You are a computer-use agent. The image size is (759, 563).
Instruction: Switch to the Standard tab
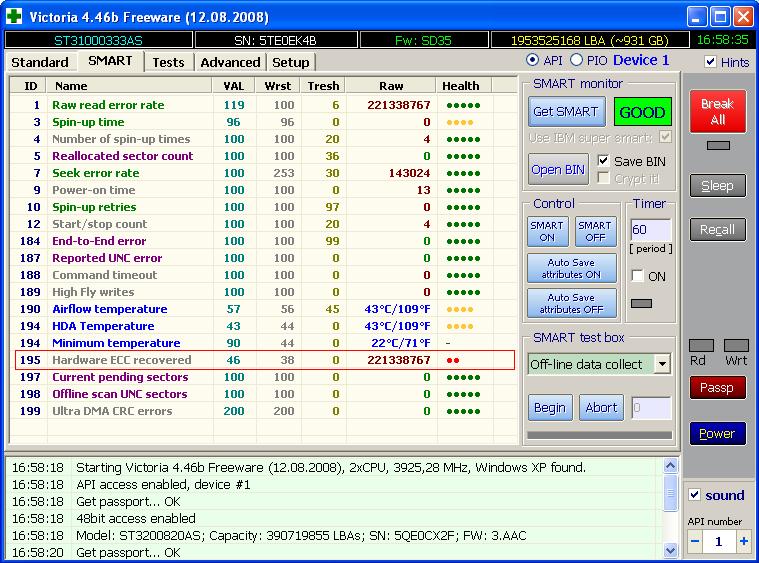click(x=40, y=62)
